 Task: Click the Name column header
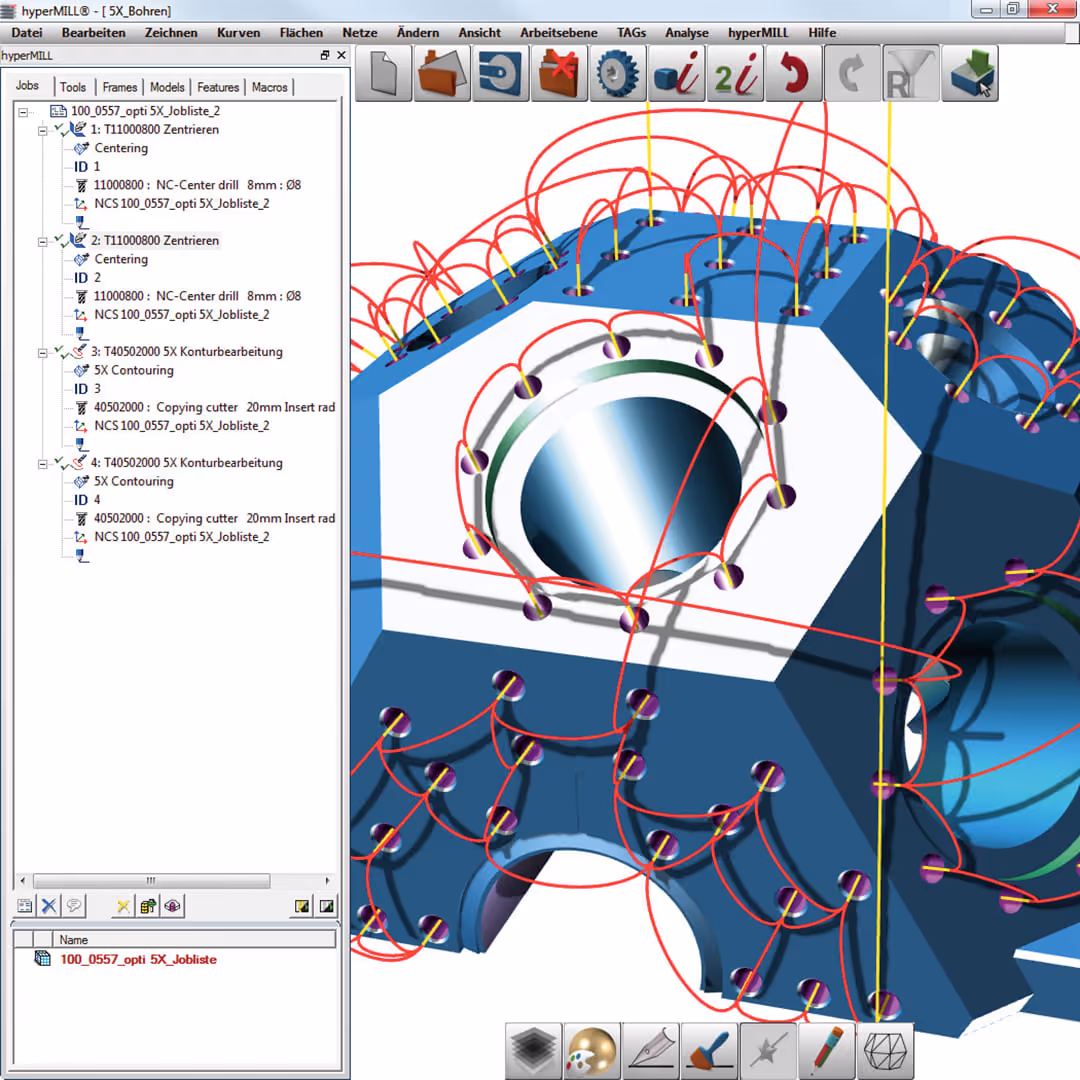point(194,939)
